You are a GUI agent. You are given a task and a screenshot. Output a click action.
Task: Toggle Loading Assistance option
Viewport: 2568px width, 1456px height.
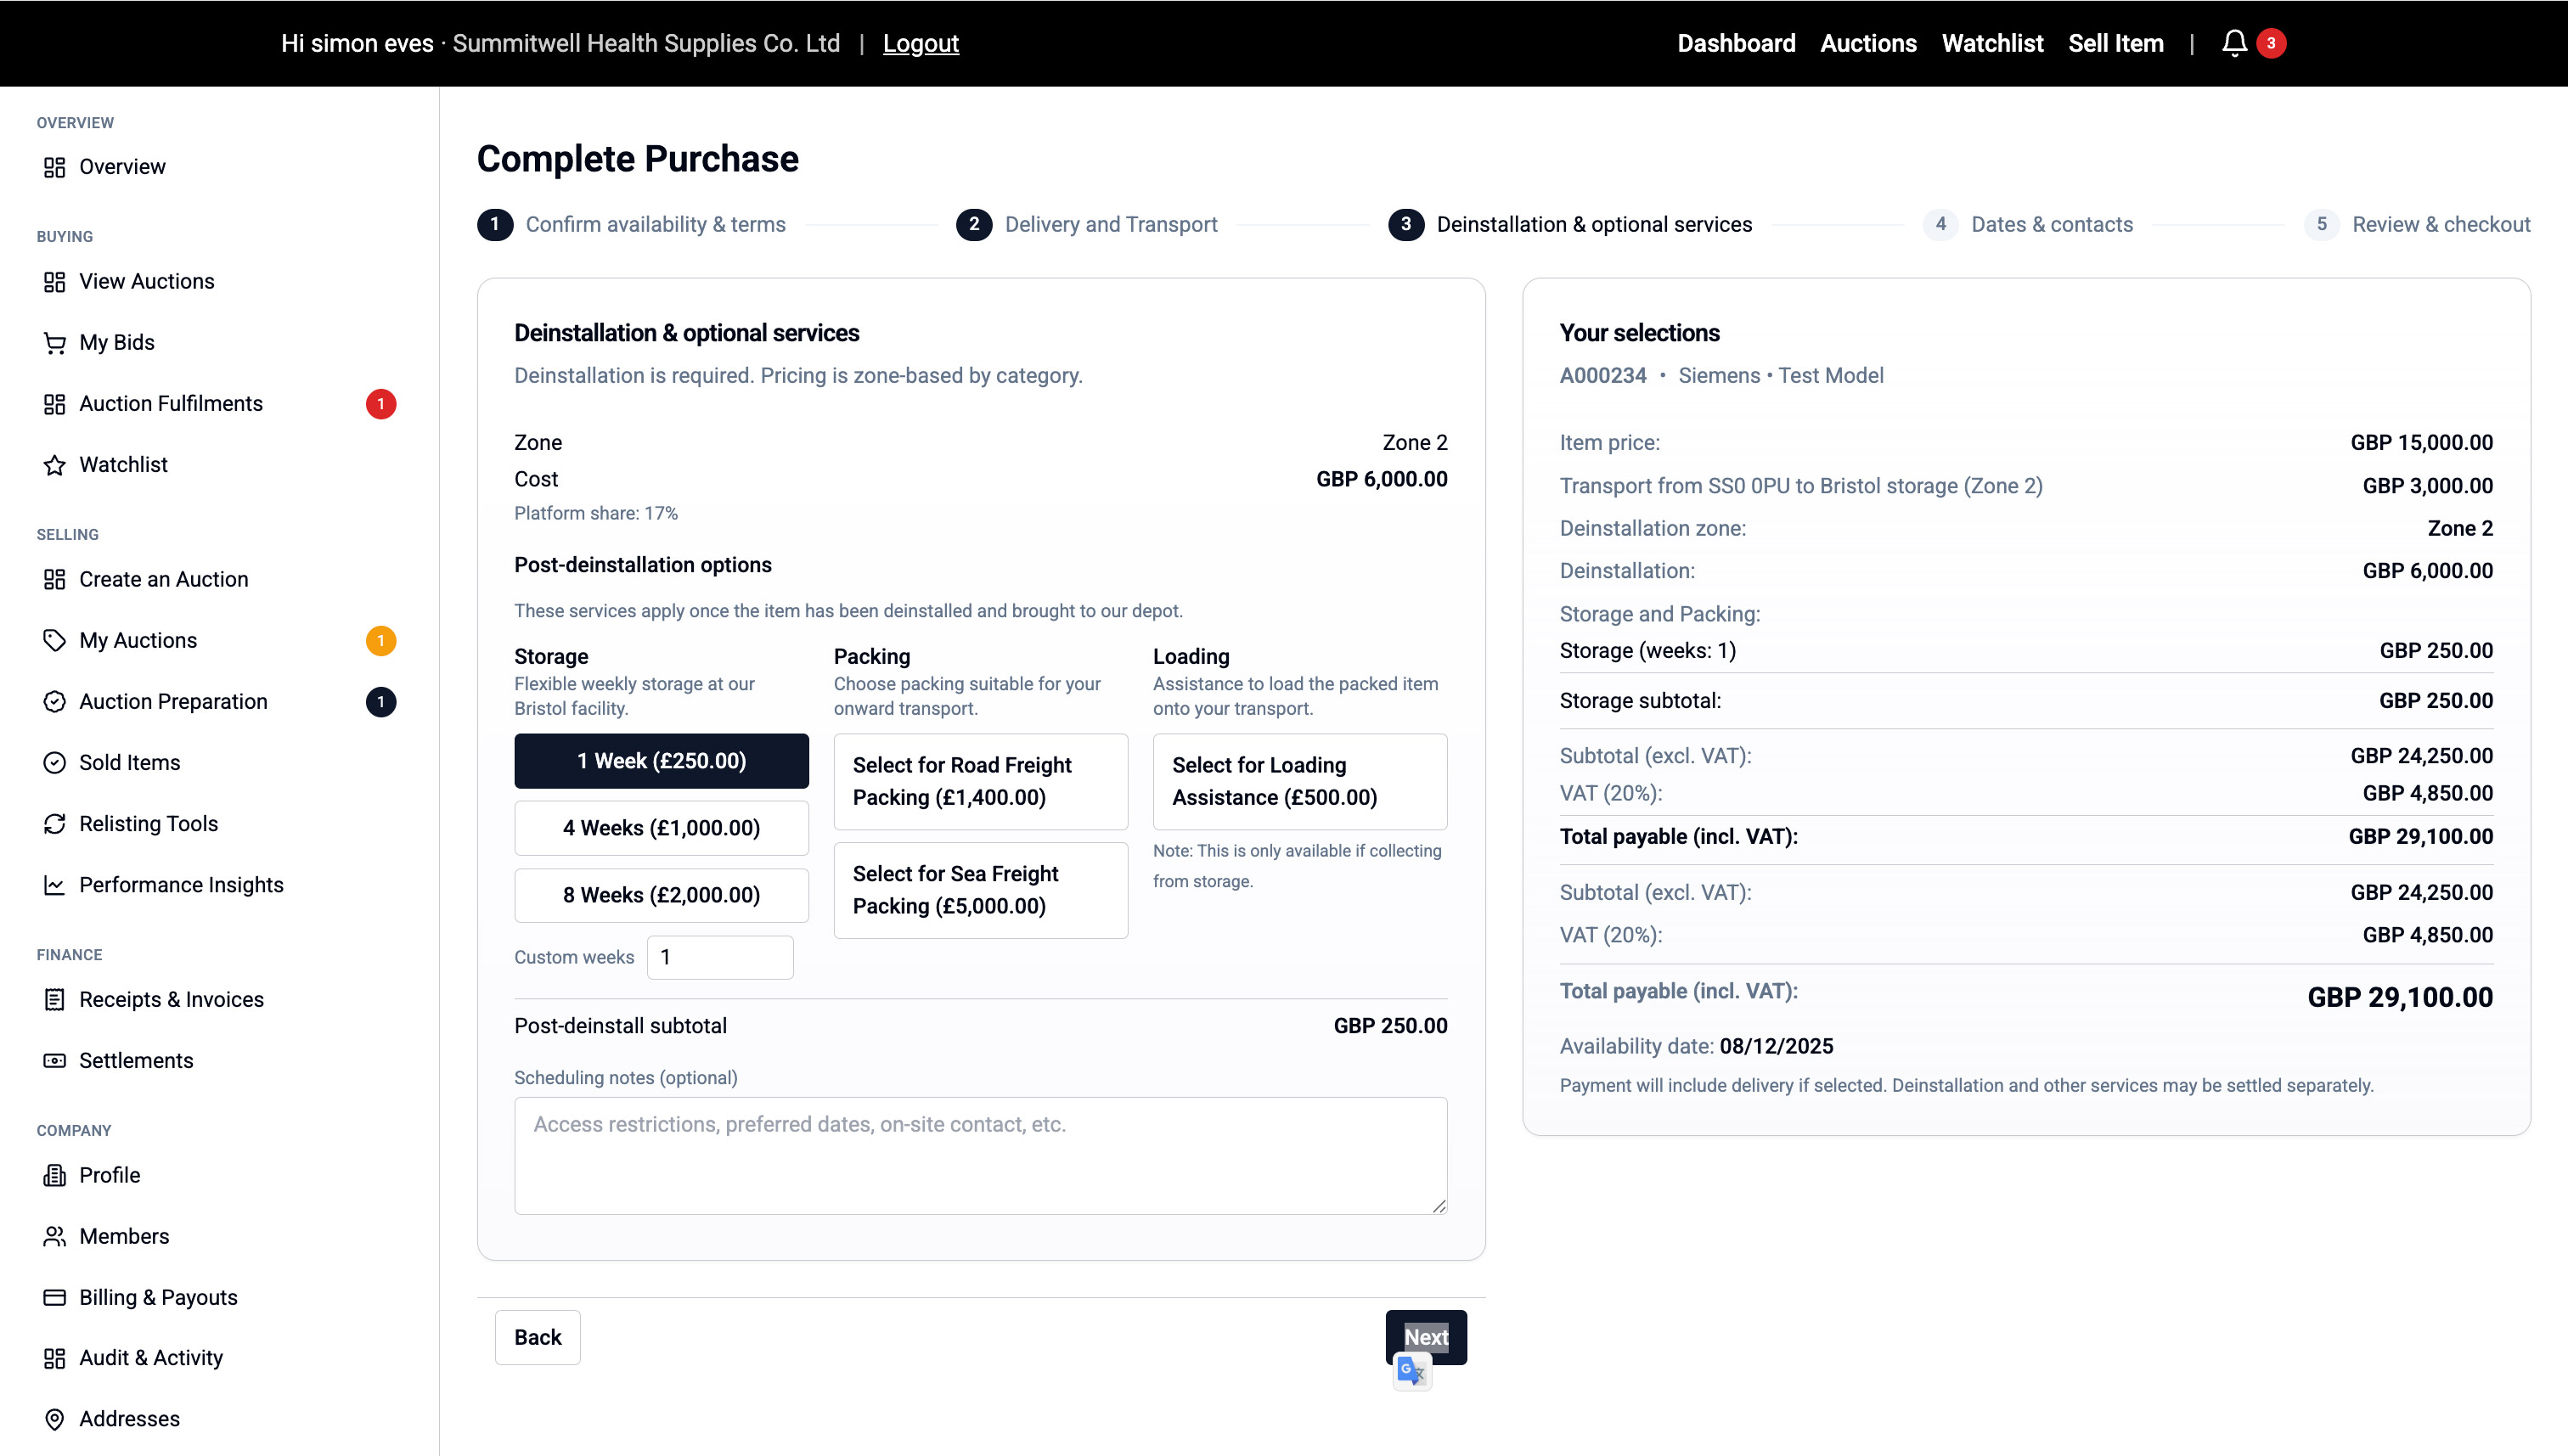1299,781
